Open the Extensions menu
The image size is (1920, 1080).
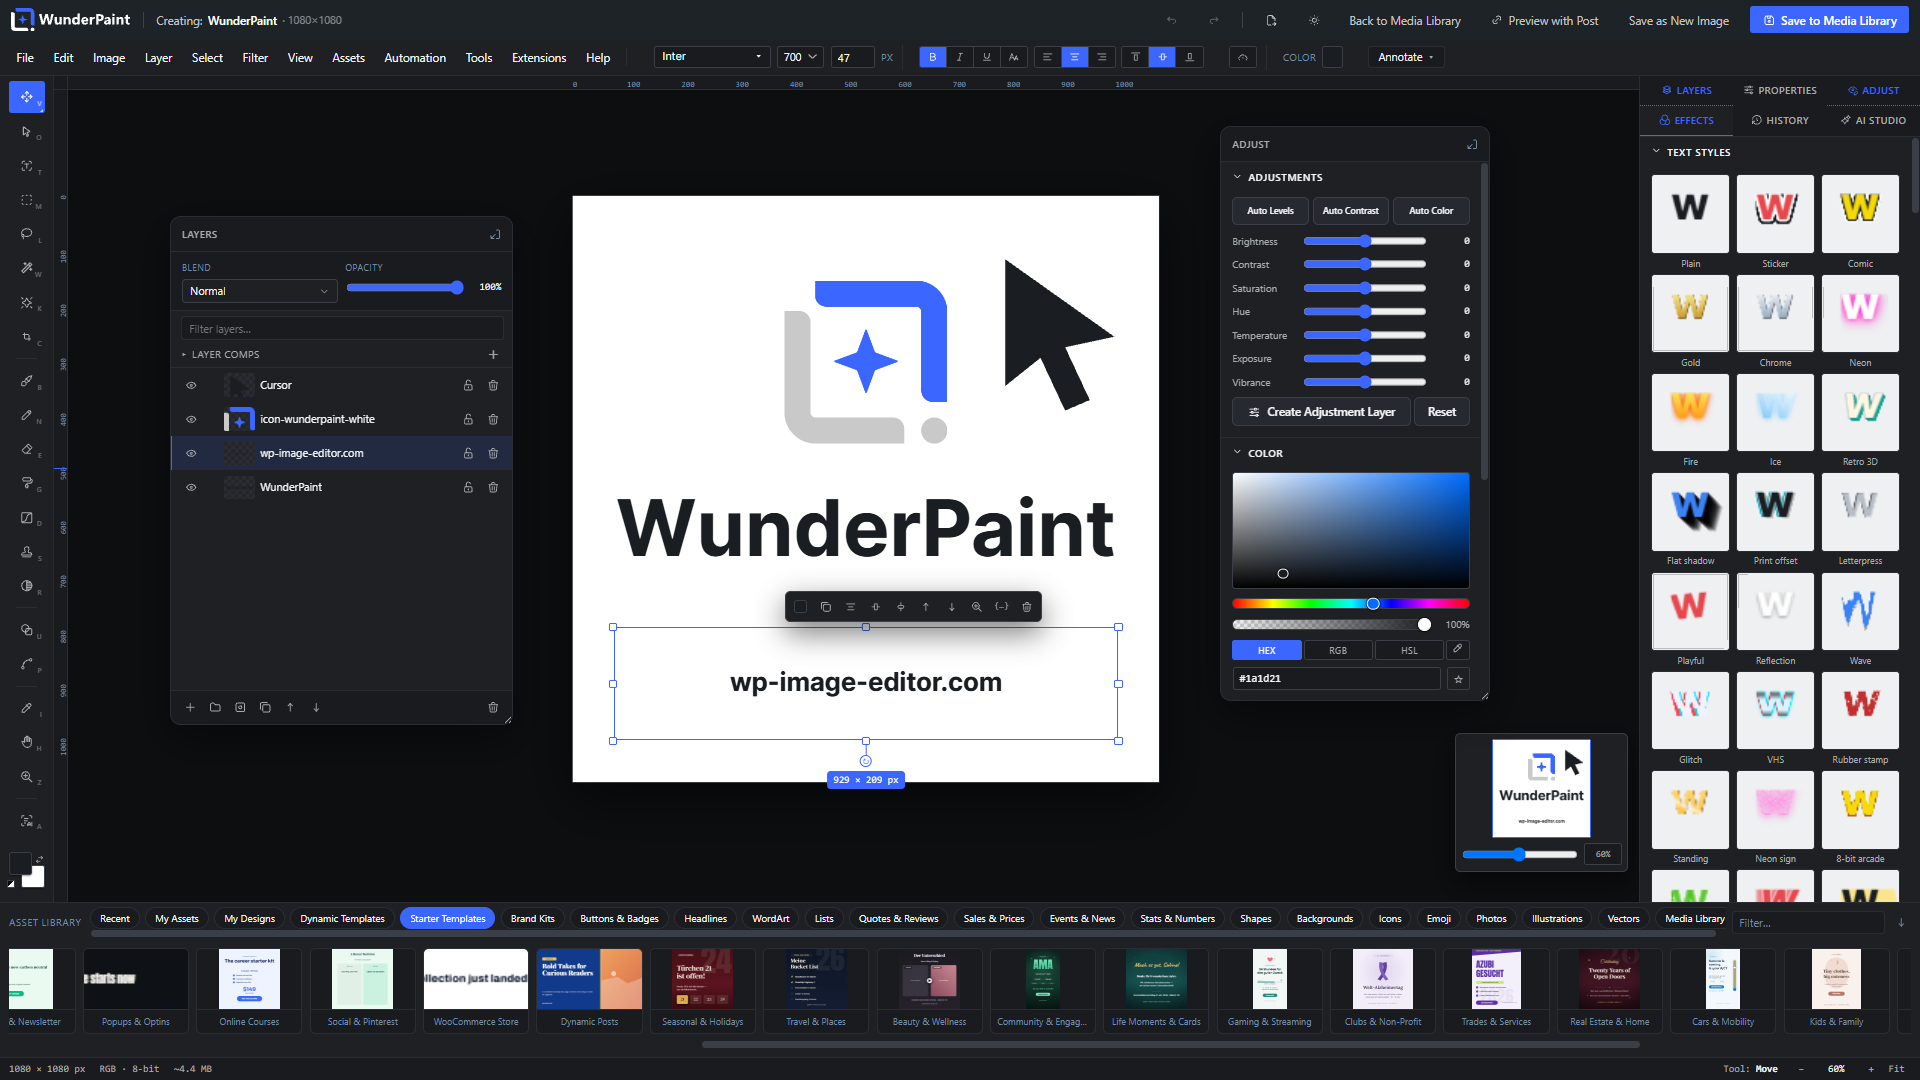click(539, 58)
